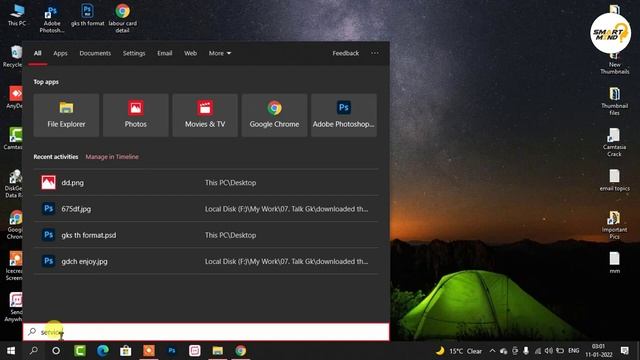Open Movies & TV tile
Viewport: 640px width, 360px height.
(205, 115)
